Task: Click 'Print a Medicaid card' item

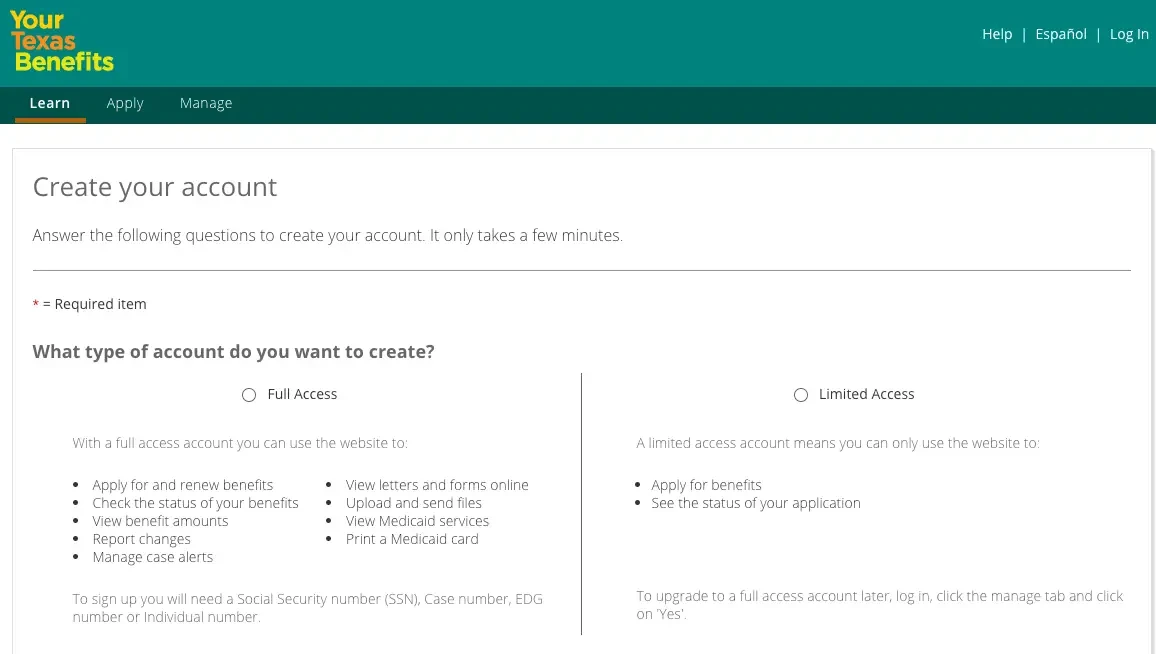Action: coord(412,539)
